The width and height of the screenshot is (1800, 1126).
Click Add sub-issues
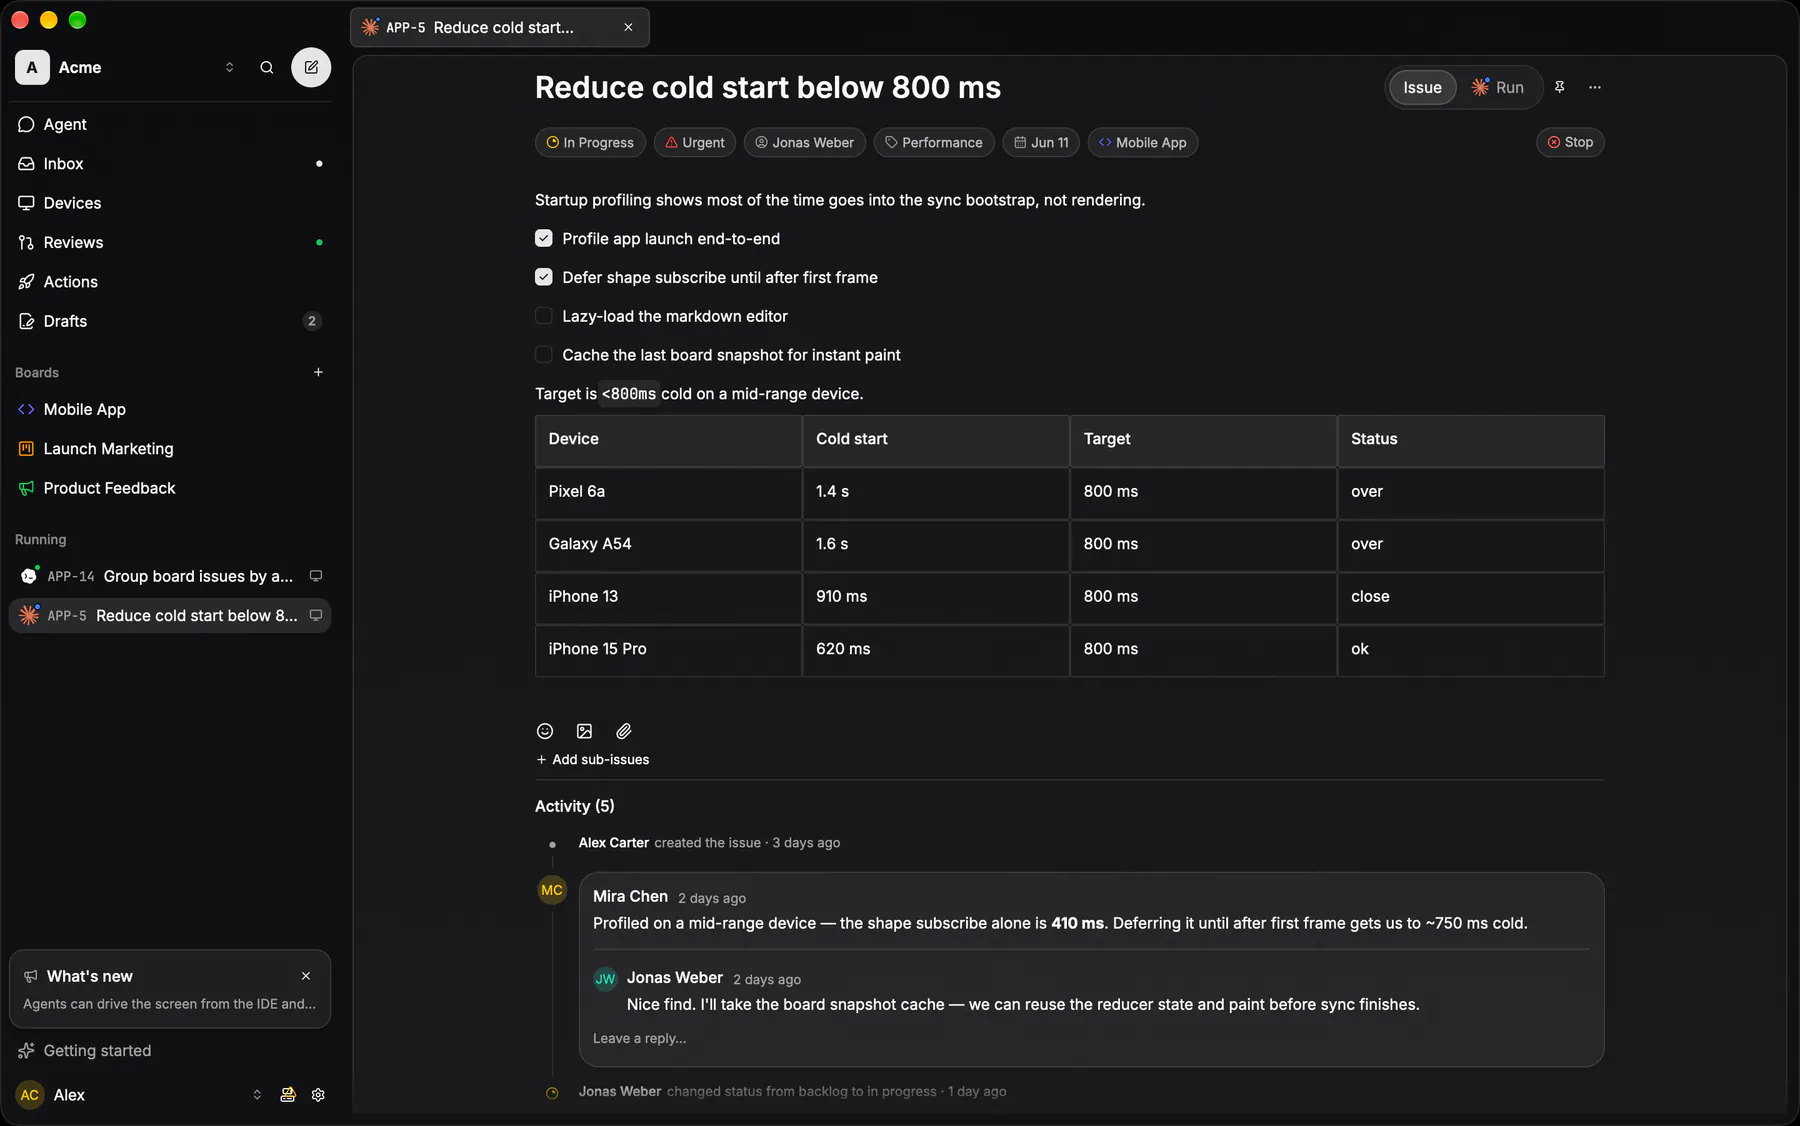point(592,760)
